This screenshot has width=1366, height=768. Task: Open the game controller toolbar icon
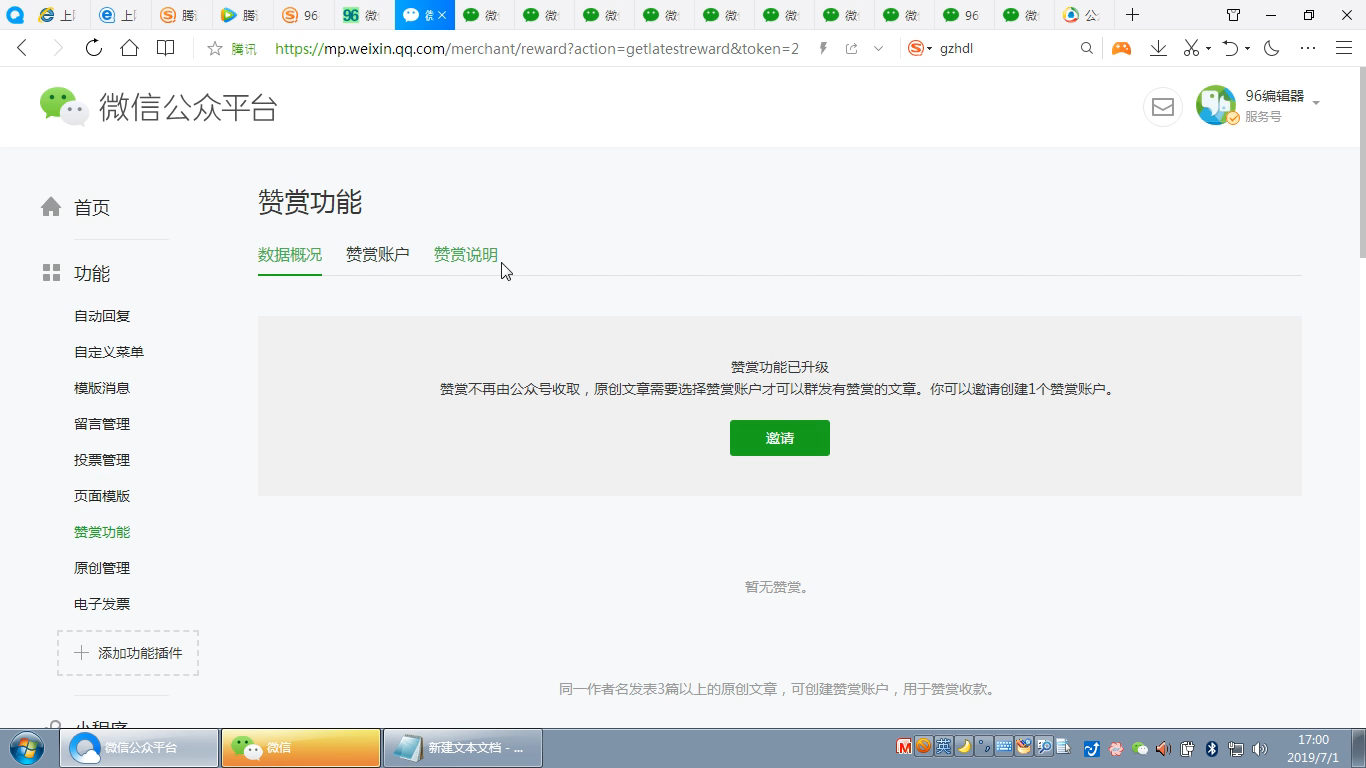point(1121,48)
